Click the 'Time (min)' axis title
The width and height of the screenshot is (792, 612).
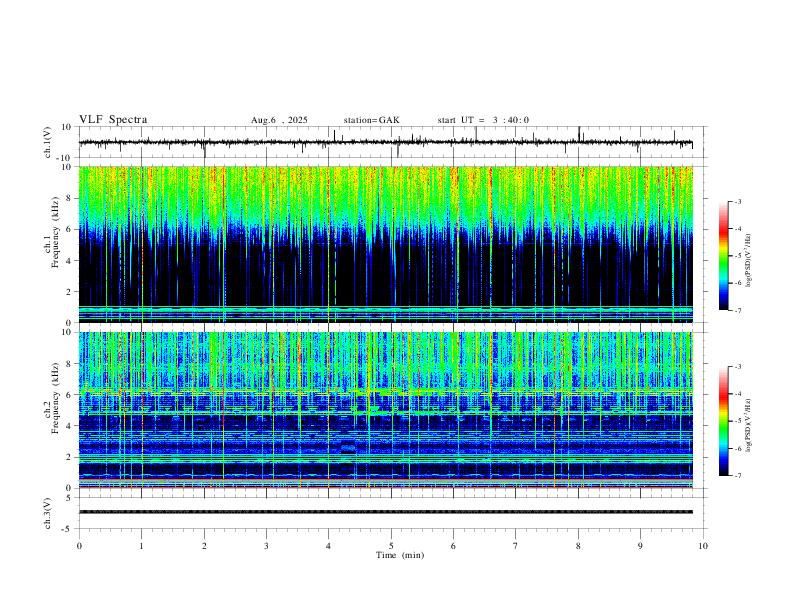click(400, 555)
